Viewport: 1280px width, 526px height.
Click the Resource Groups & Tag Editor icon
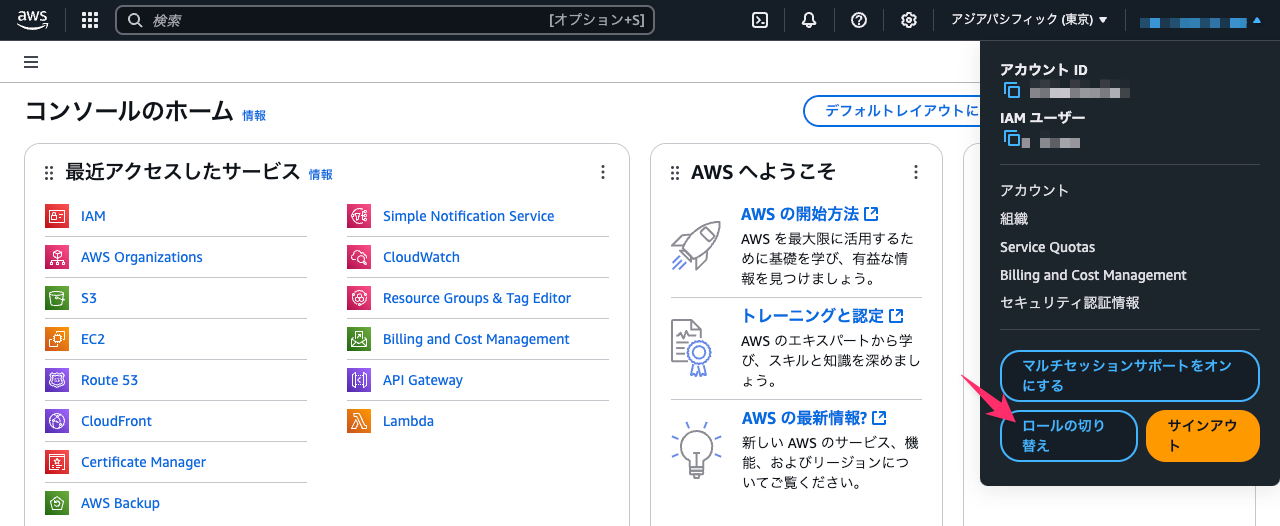click(359, 298)
